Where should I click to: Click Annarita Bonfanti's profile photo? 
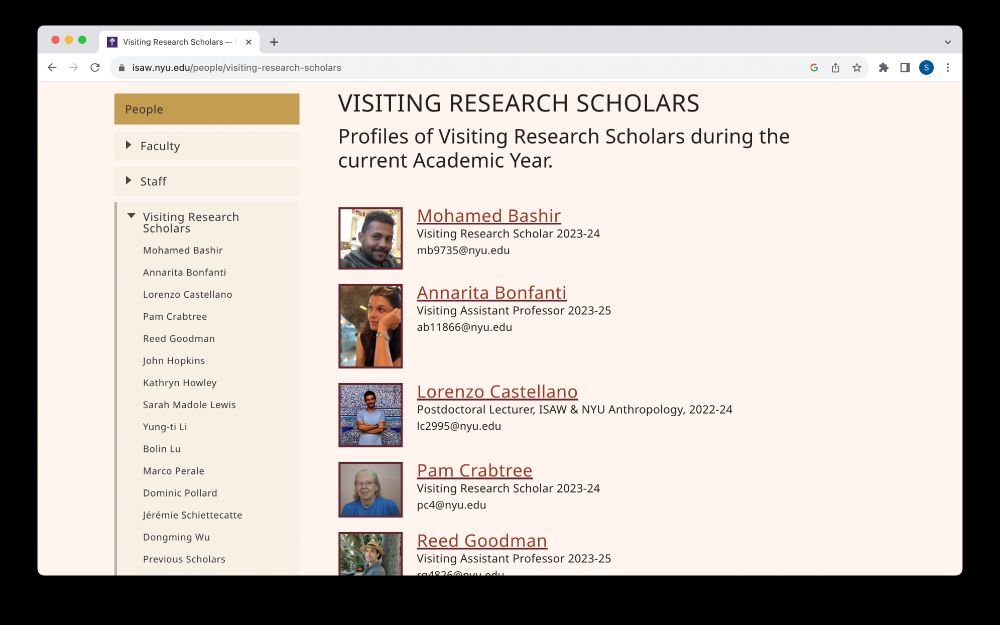[x=371, y=326]
